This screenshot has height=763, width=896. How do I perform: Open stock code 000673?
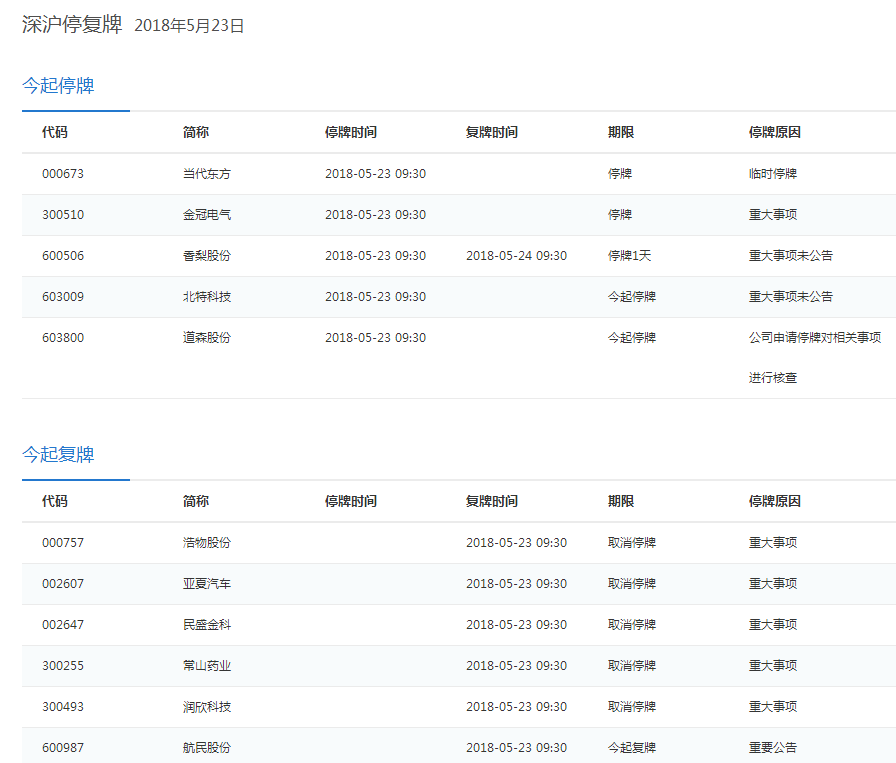pos(63,174)
